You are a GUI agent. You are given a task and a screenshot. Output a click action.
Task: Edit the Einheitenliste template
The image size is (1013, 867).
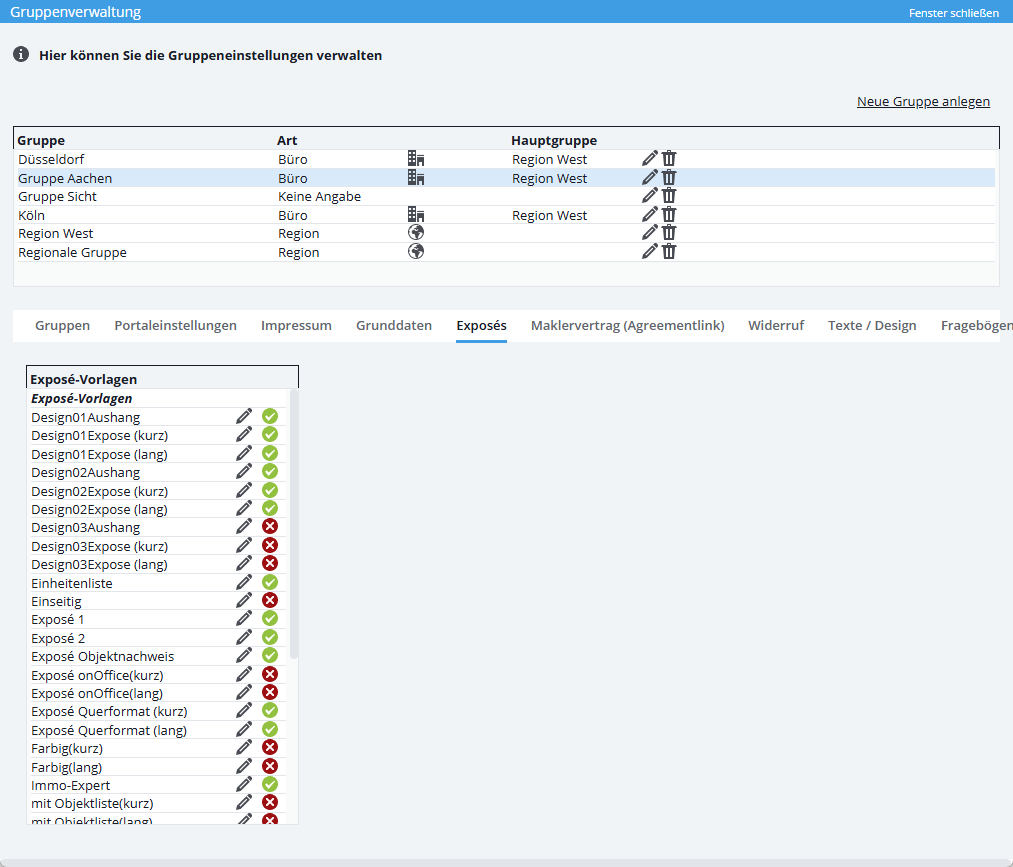pos(244,582)
